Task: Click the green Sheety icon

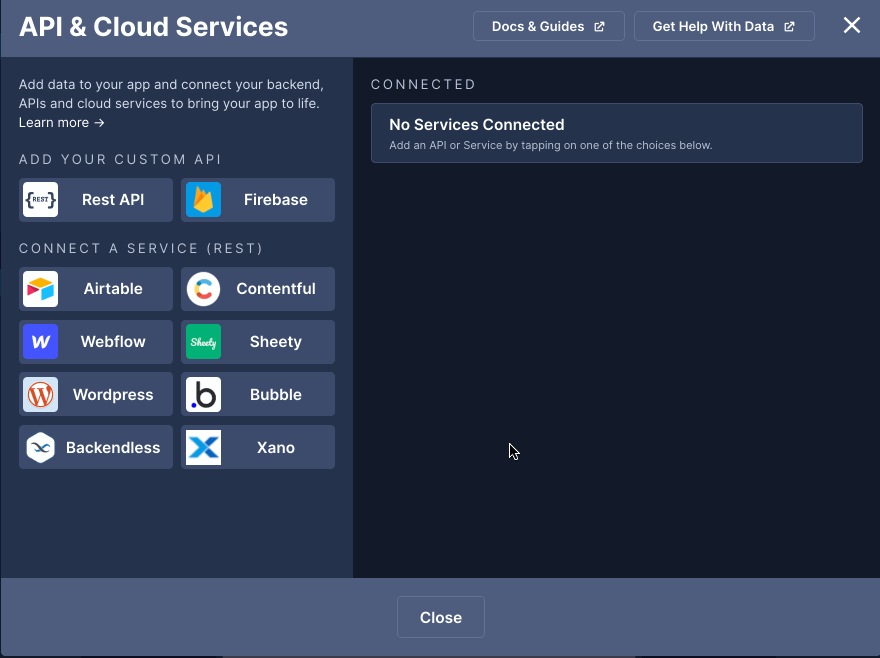Action: pyautogui.click(x=203, y=342)
